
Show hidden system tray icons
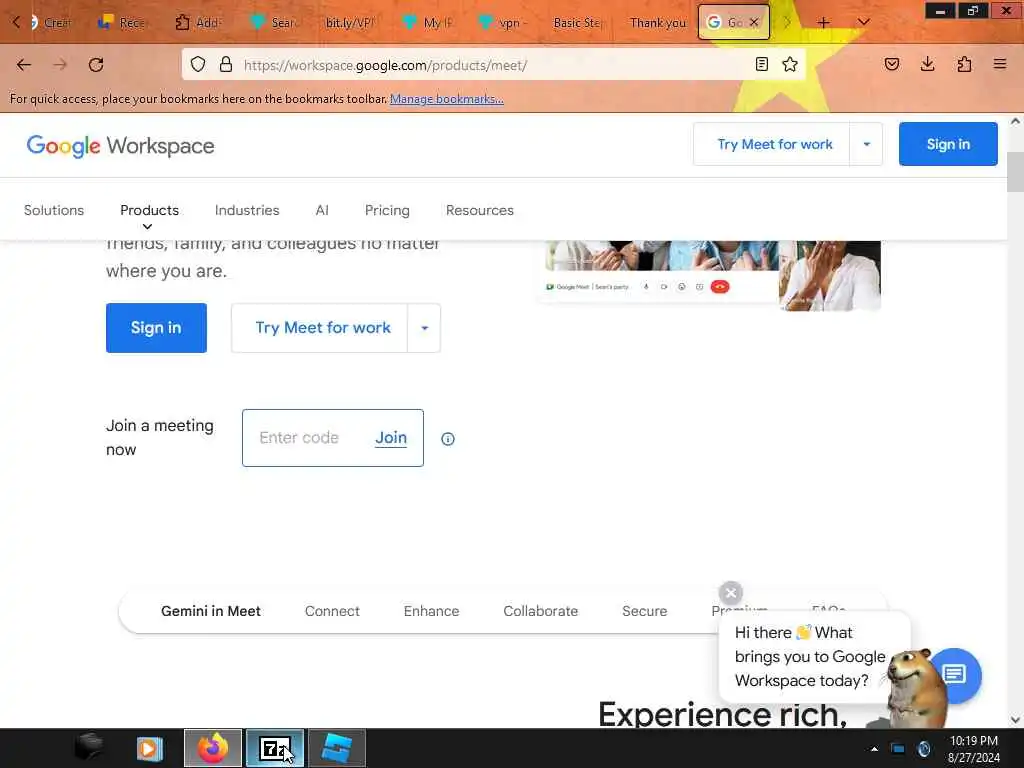pos(874,749)
